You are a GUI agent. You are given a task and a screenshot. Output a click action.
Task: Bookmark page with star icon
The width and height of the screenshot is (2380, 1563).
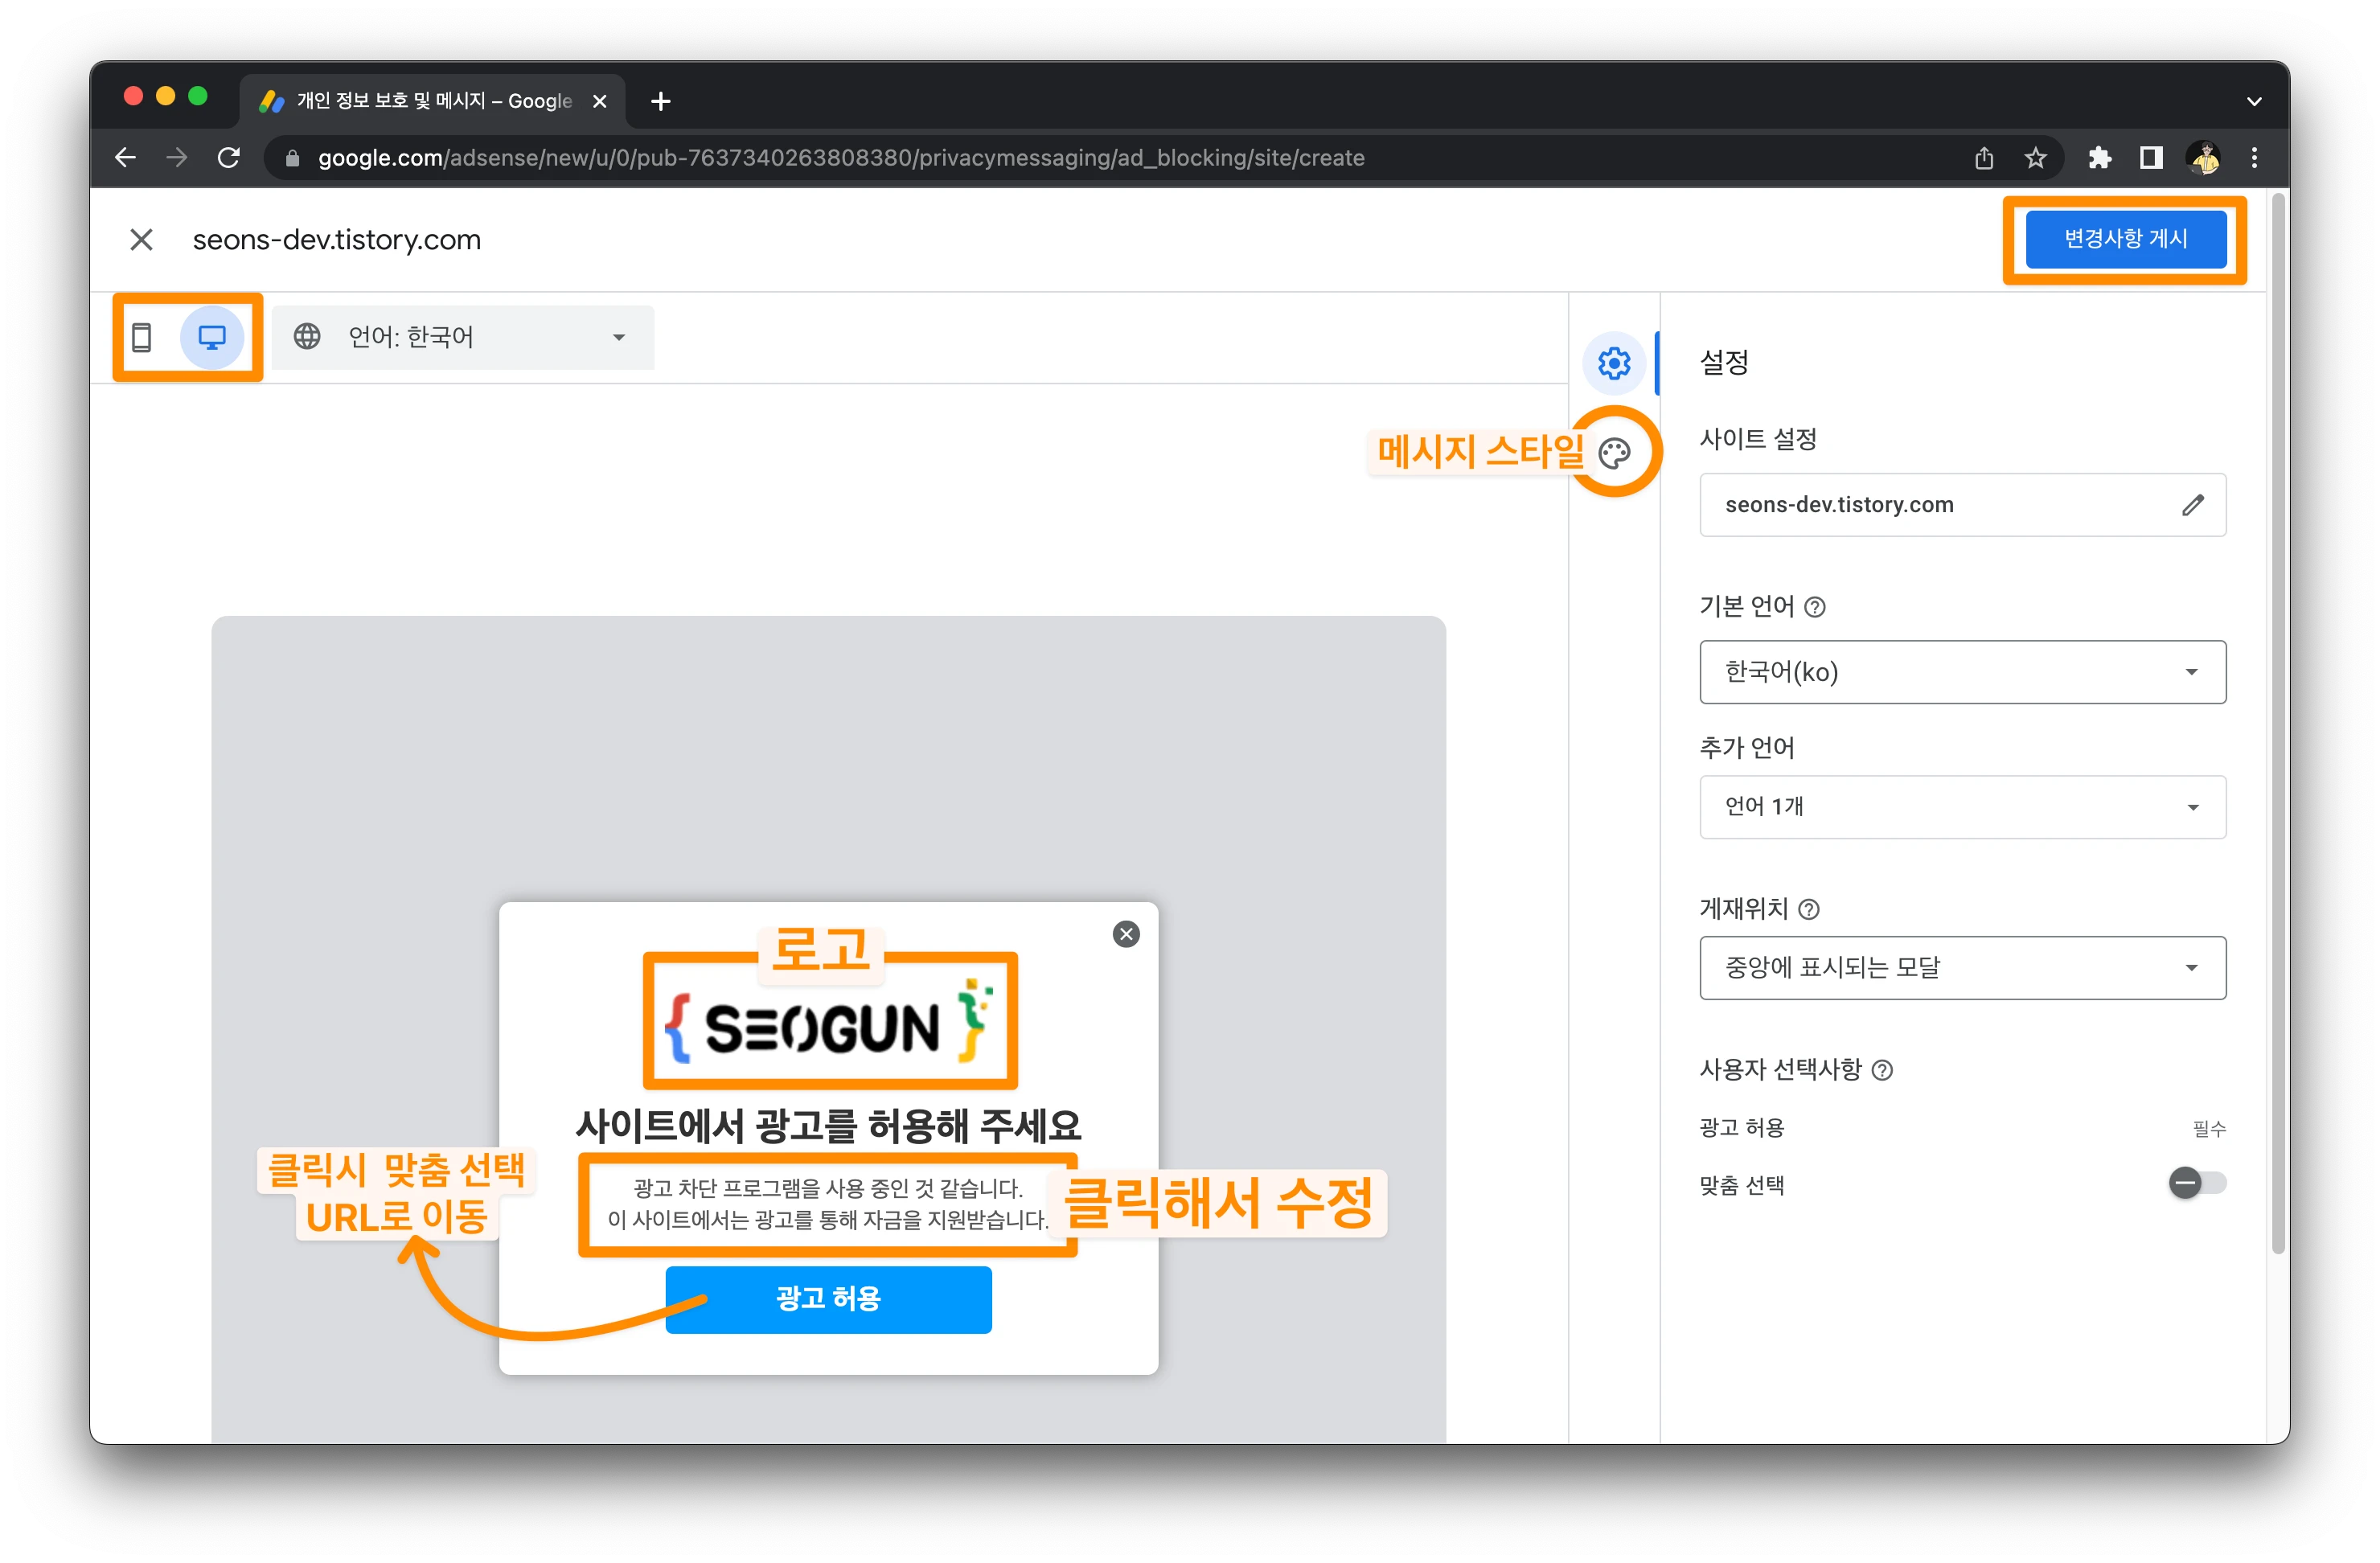(2035, 158)
